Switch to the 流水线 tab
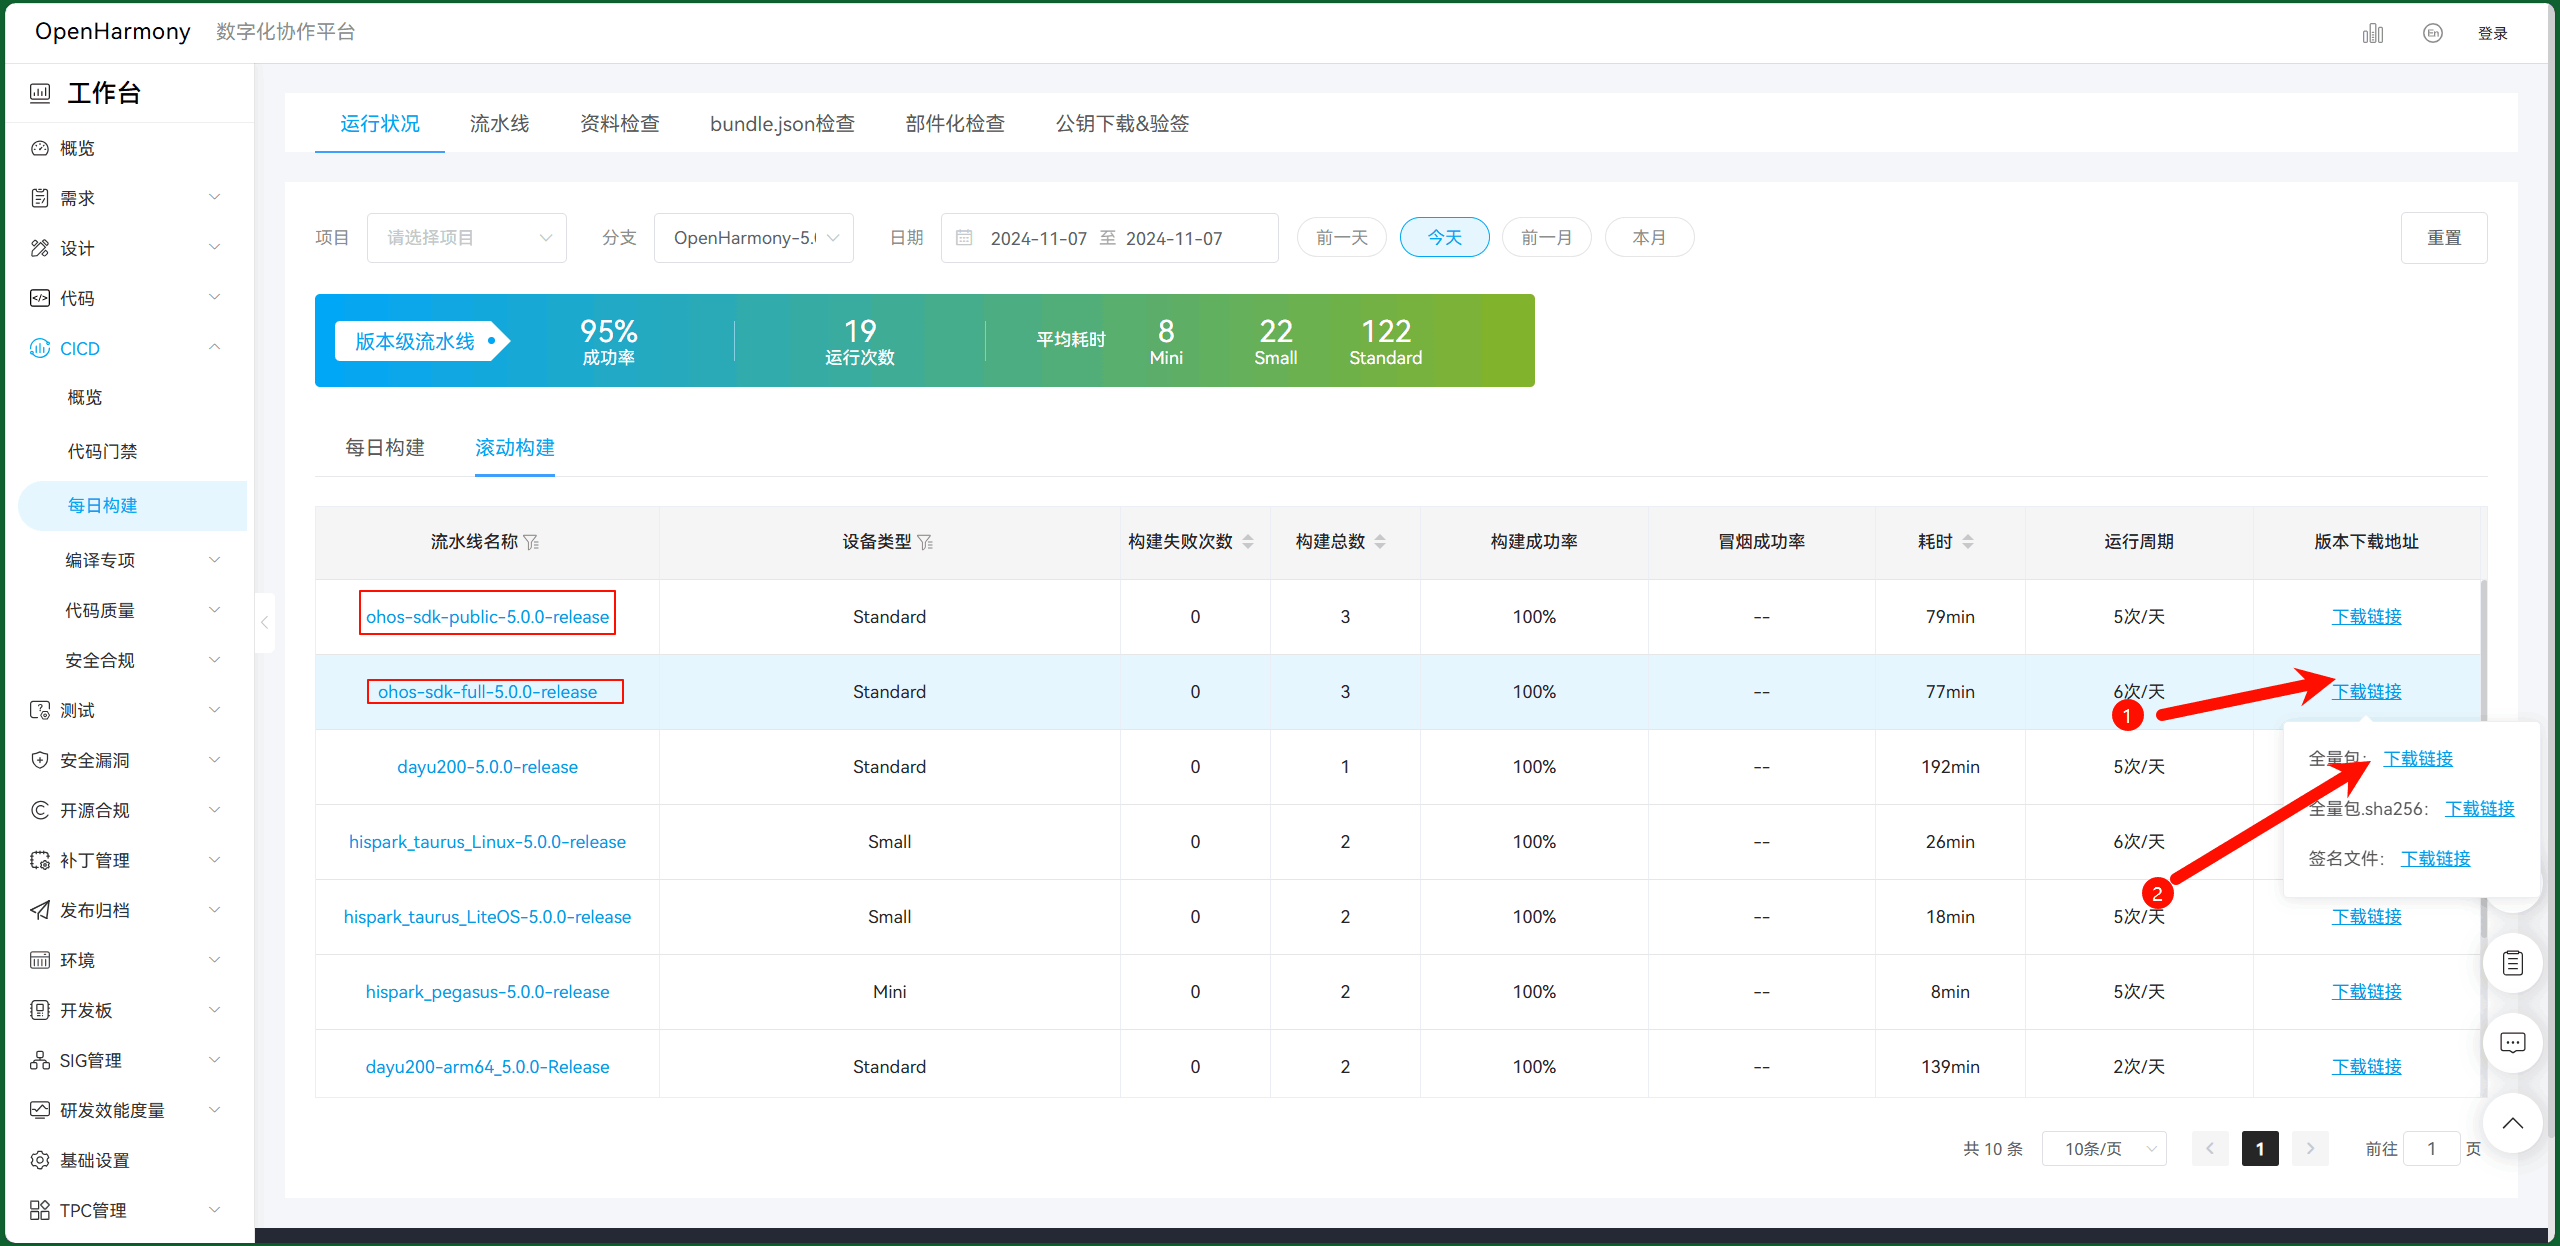This screenshot has width=2560, height=1246. (500, 123)
